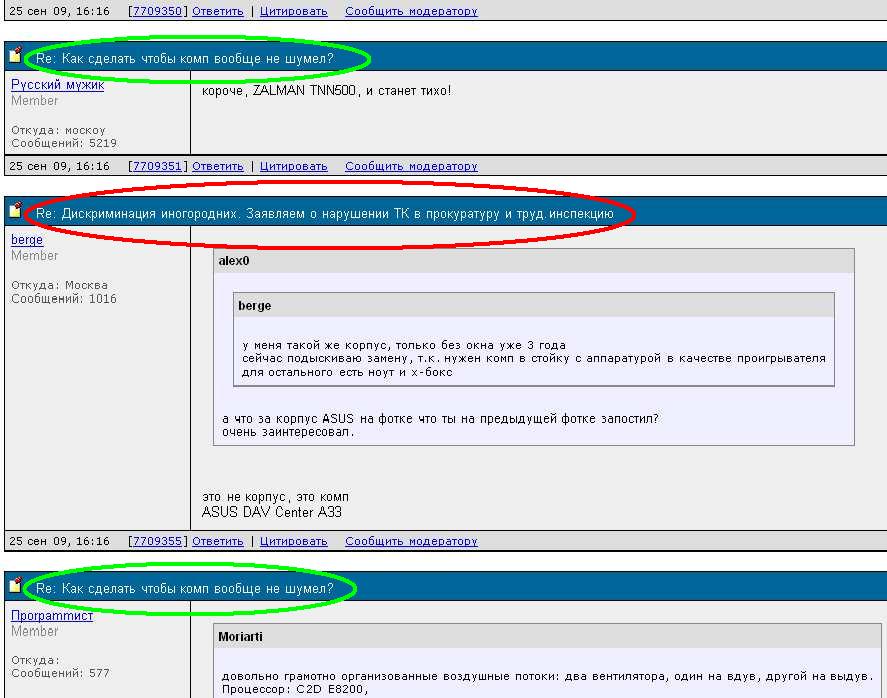Select Цитировать under berge's post 7709355

click(293, 541)
